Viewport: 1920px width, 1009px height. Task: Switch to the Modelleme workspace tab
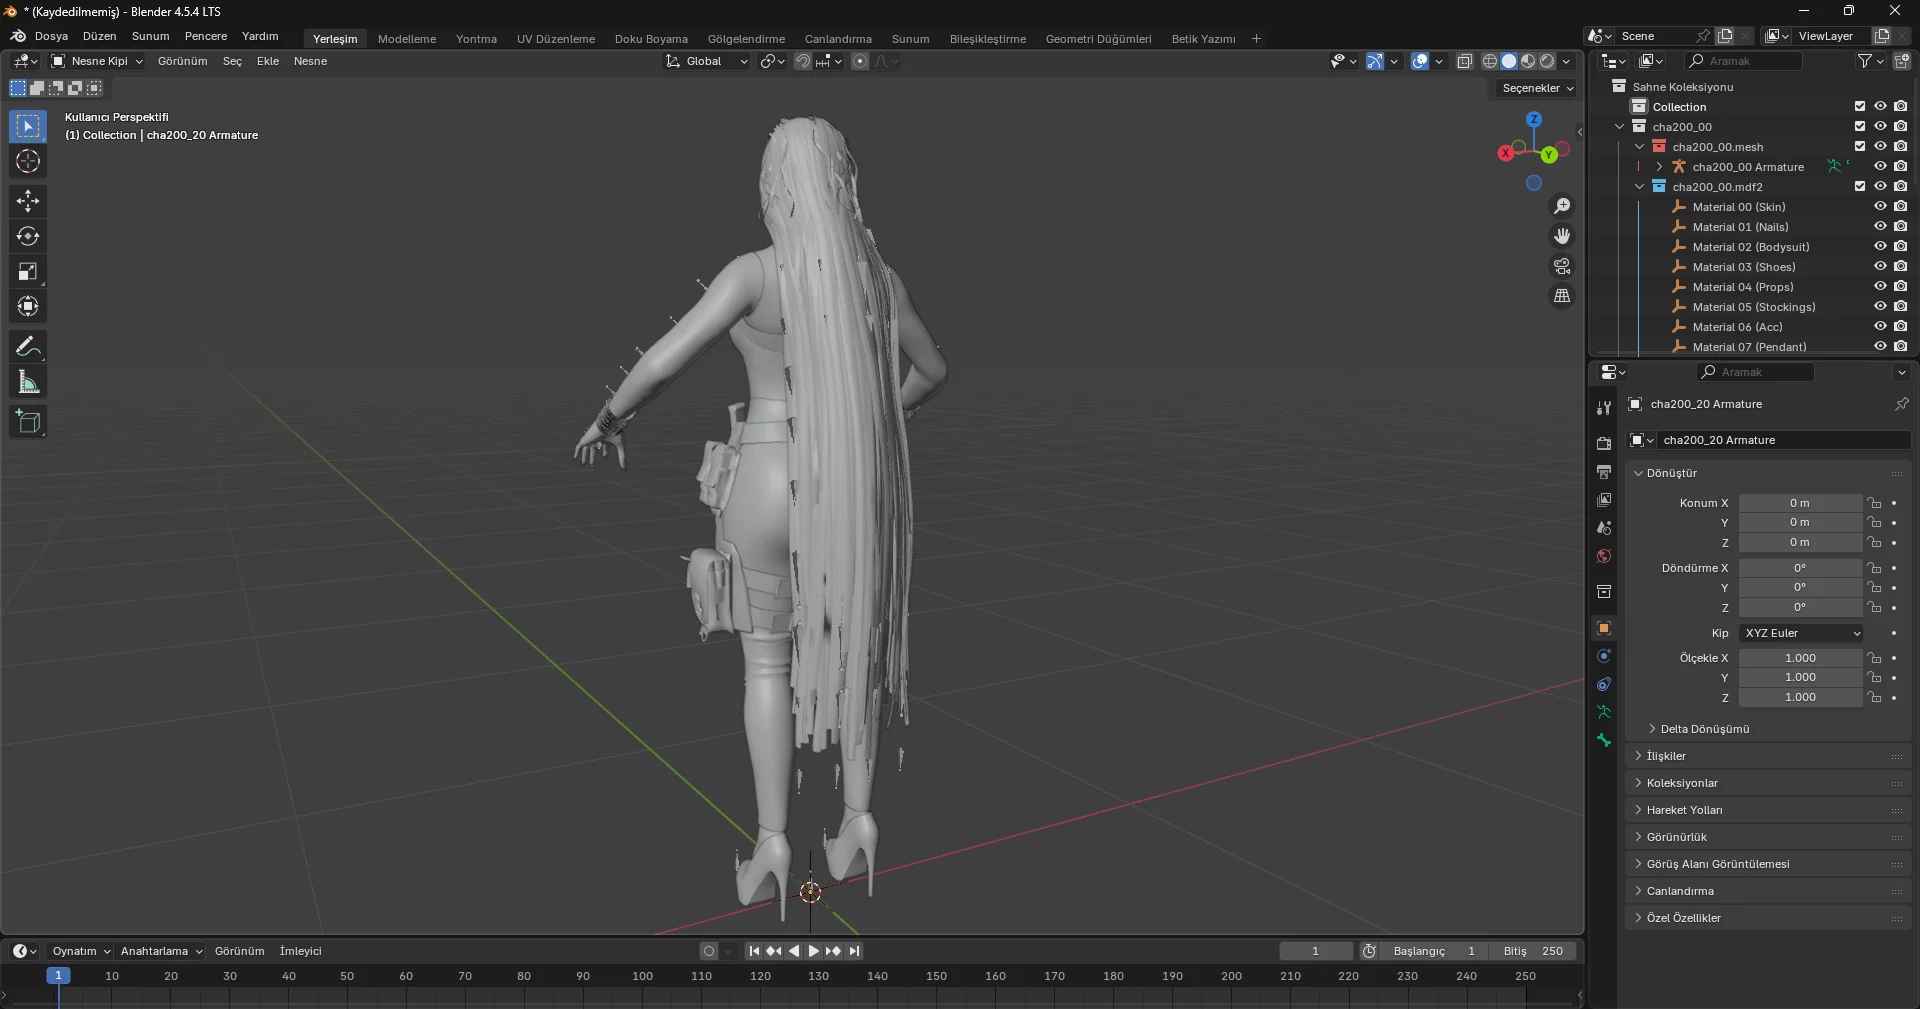(406, 39)
